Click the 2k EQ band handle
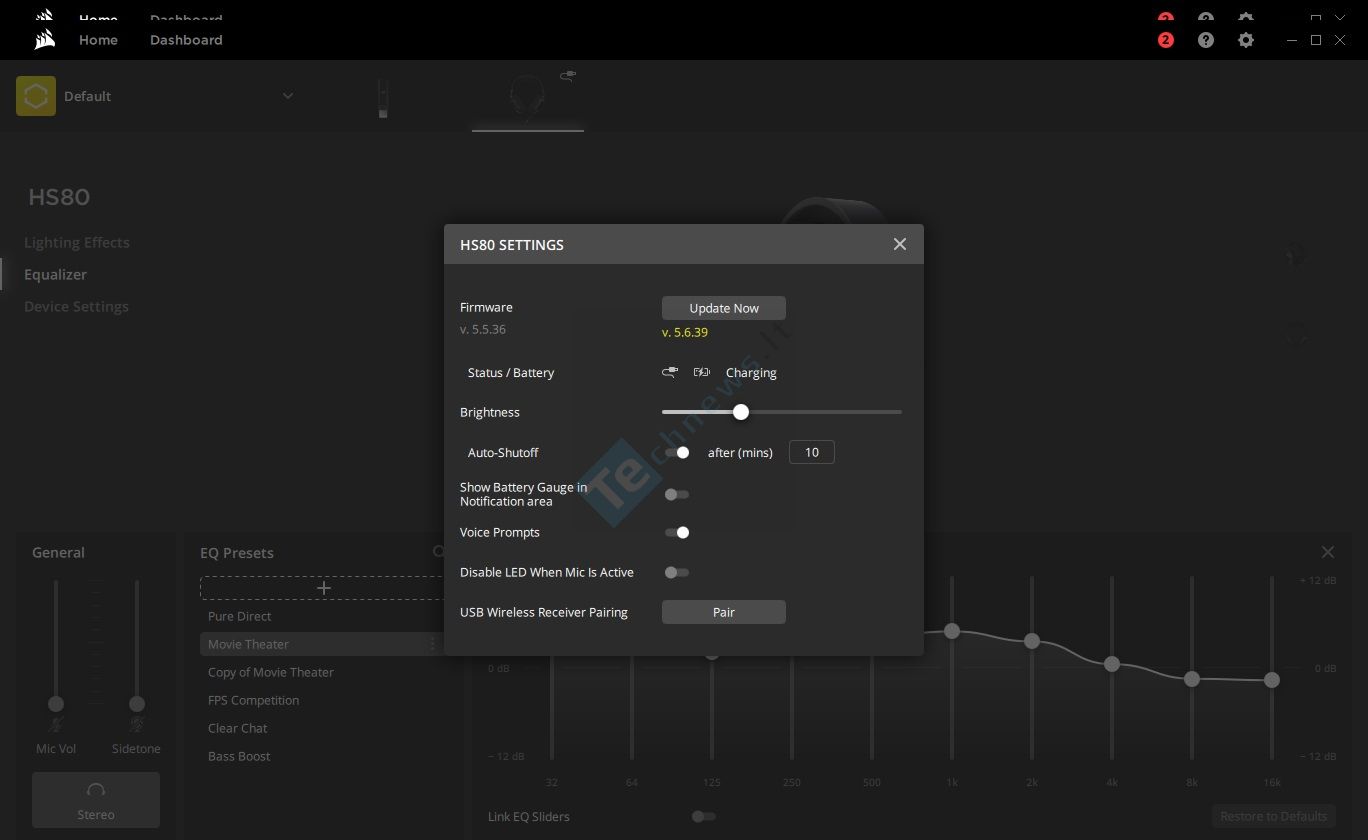The width and height of the screenshot is (1368, 840). (x=1032, y=640)
